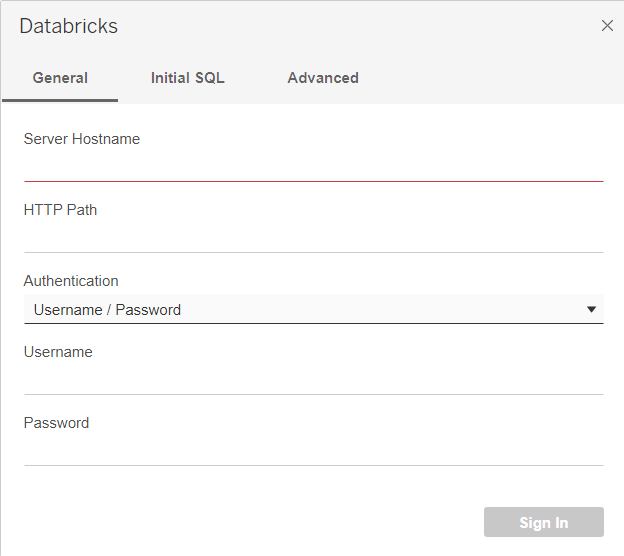
Task: Open the Initial SQL tab
Action: (187, 78)
